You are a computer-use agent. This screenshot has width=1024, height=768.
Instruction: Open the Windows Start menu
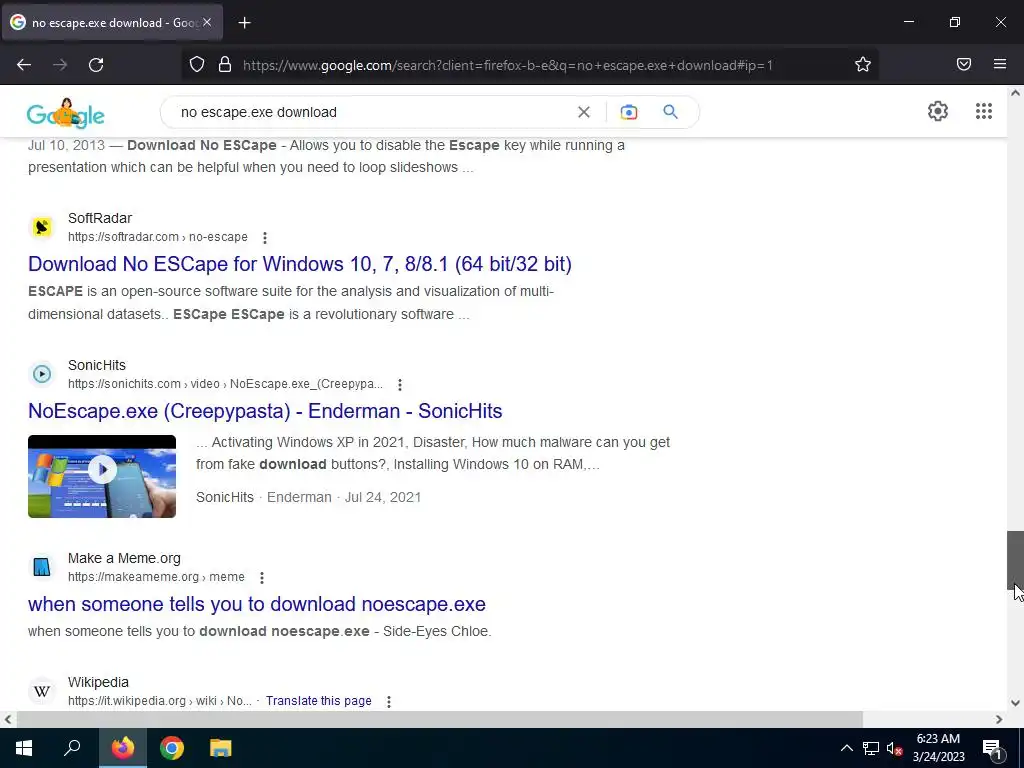(24, 748)
